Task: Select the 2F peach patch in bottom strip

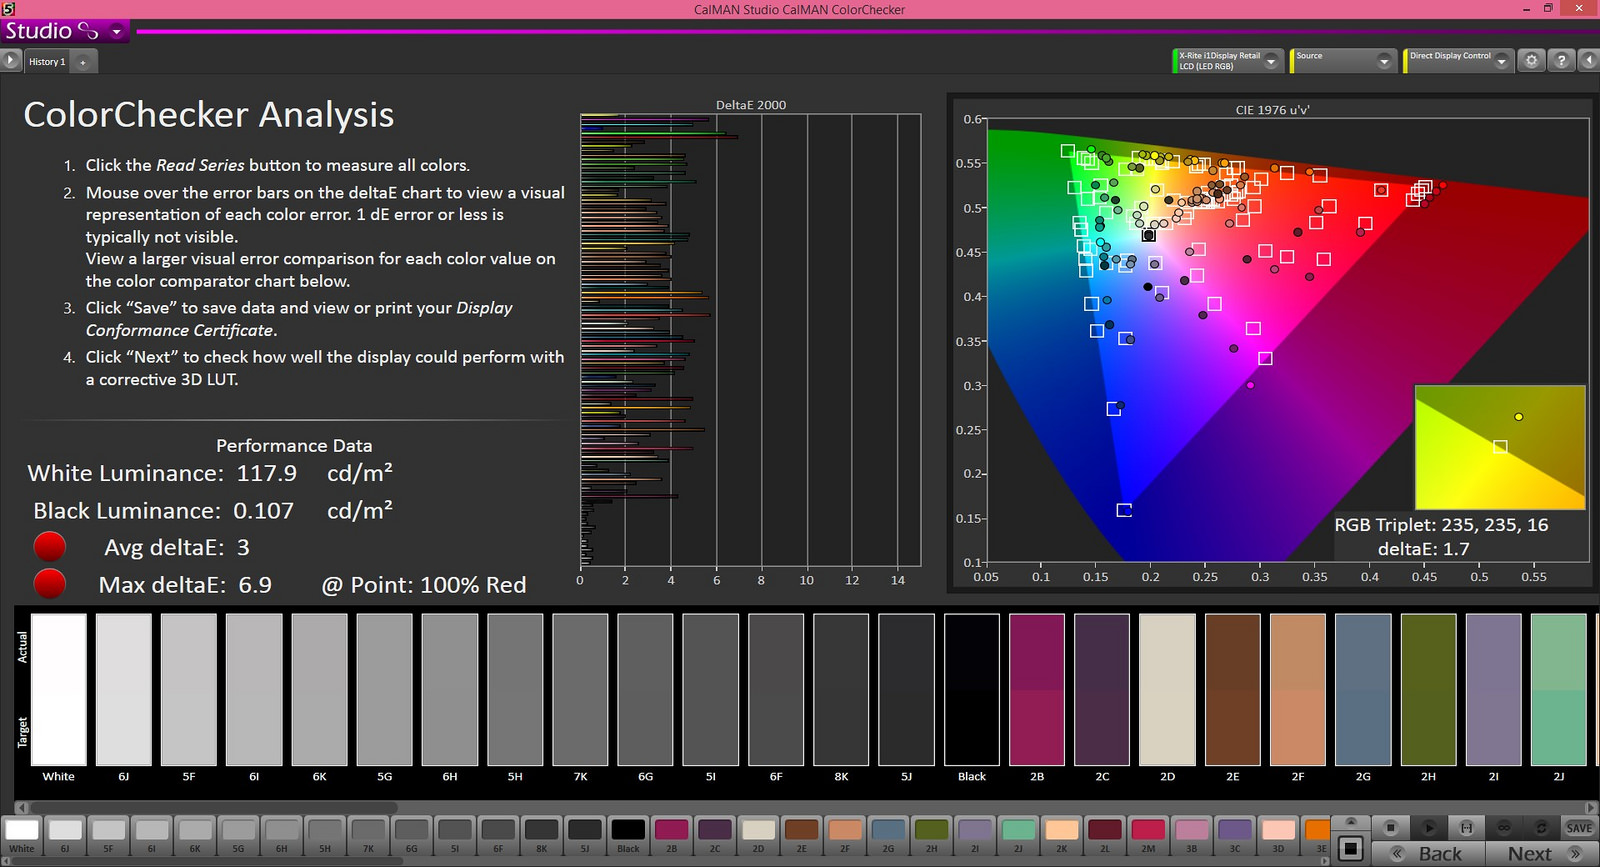Action: click(x=845, y=835)
